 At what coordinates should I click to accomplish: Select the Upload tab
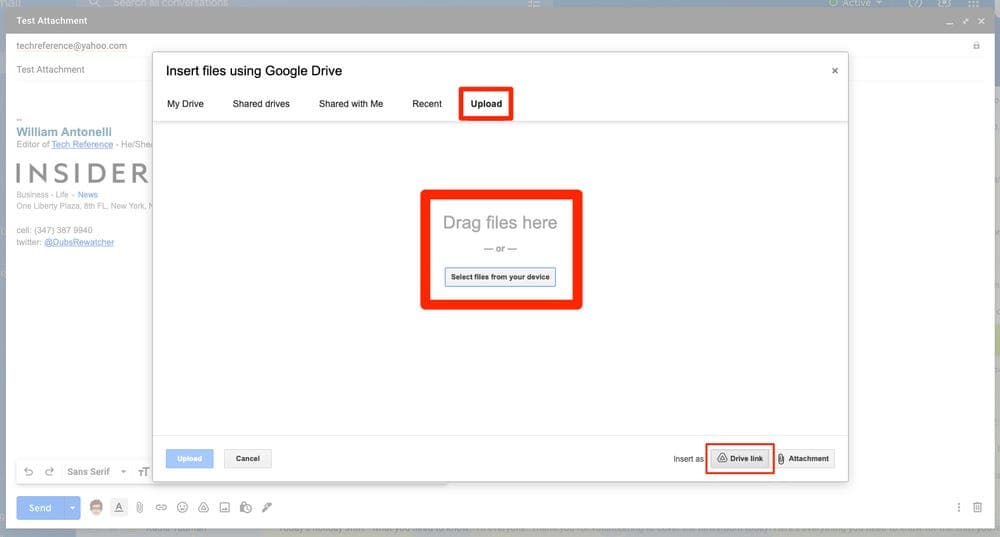[486, 103]
